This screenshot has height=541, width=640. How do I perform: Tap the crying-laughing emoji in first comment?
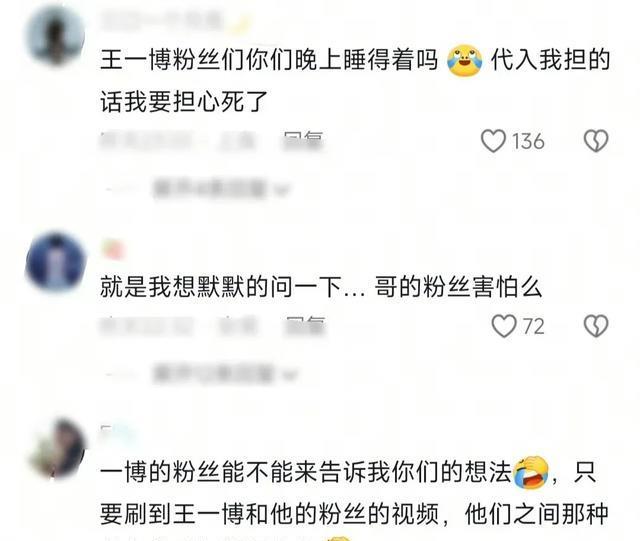(464, 60)
